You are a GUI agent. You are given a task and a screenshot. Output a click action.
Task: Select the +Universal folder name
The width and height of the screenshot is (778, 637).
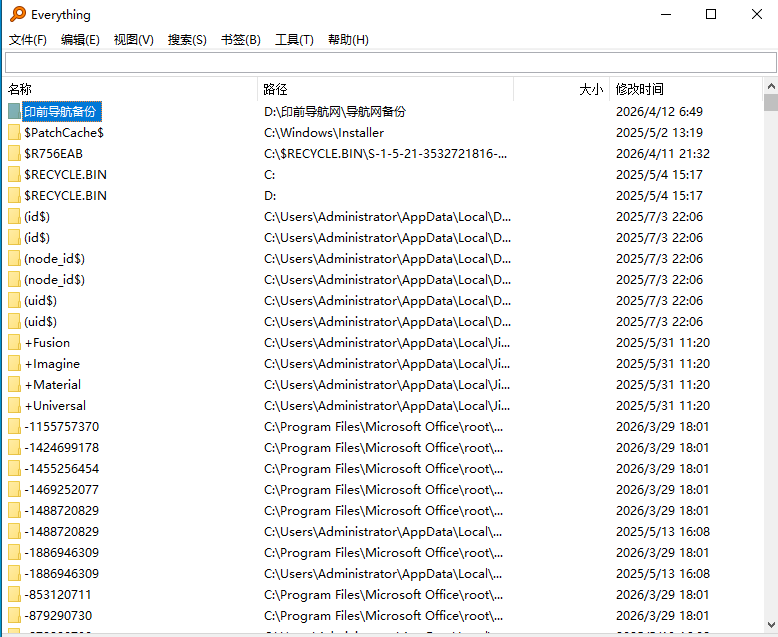click(55, 406)
